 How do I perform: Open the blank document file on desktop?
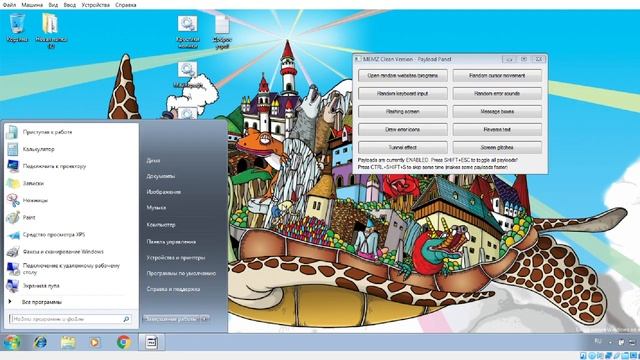[x=222, y=32]
